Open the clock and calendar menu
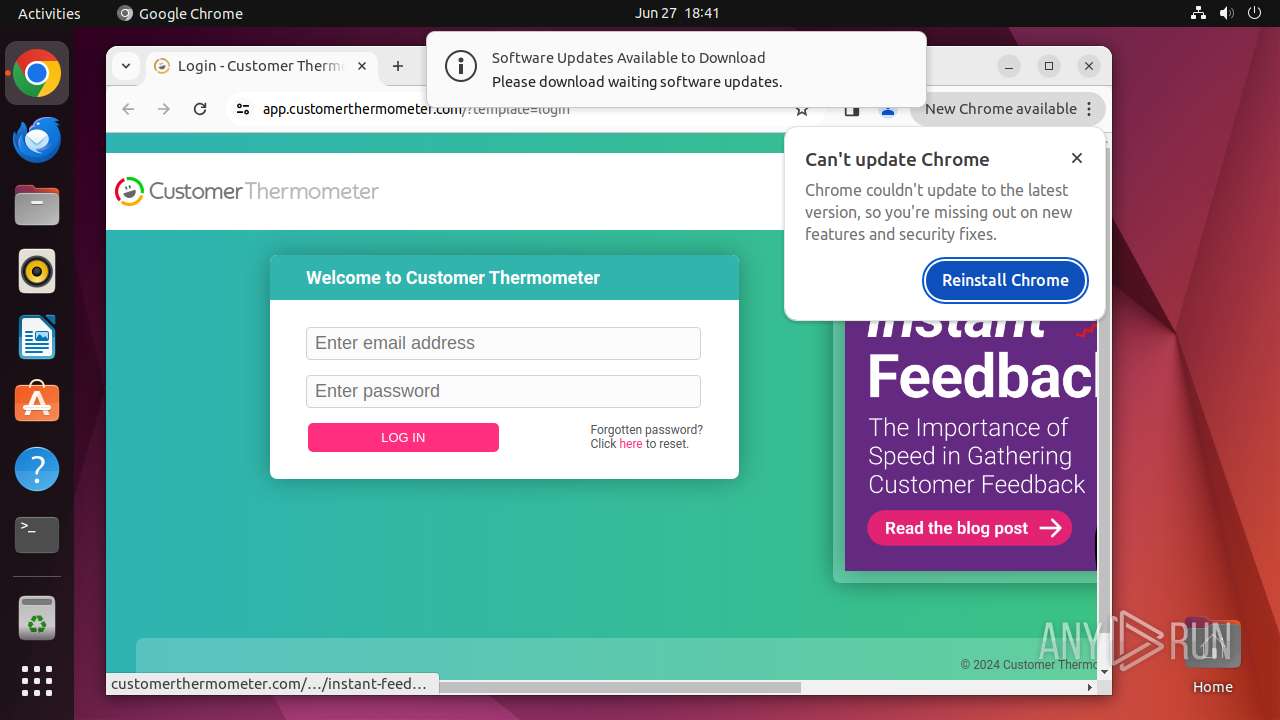 coord(677,13)
